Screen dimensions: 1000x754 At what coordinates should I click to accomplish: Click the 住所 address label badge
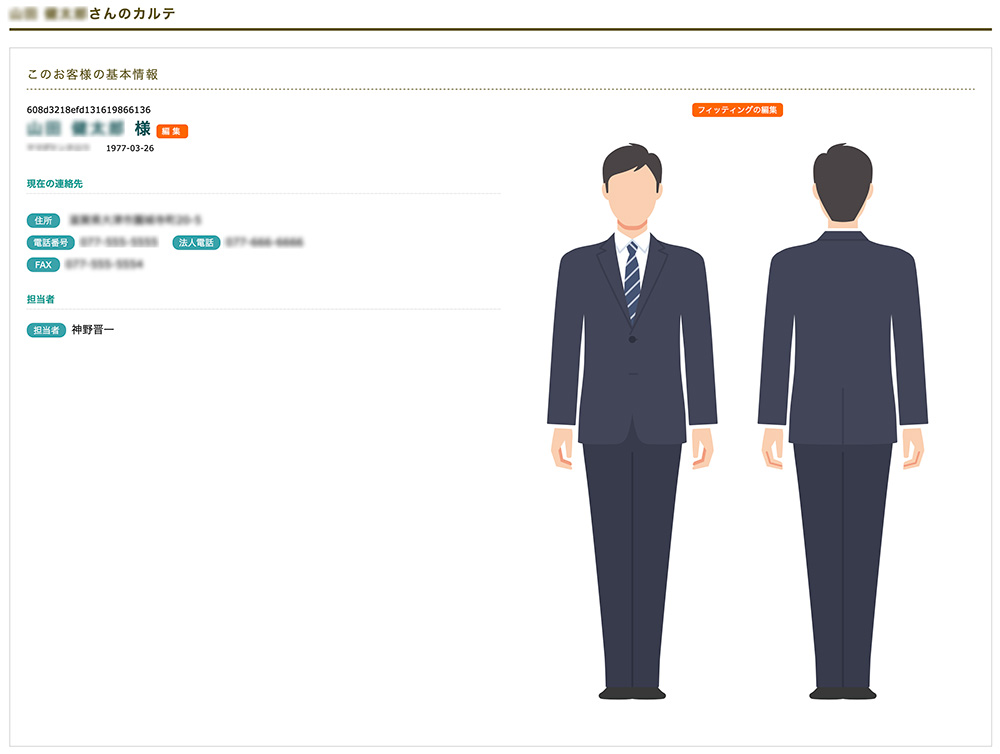click(43, 221)
